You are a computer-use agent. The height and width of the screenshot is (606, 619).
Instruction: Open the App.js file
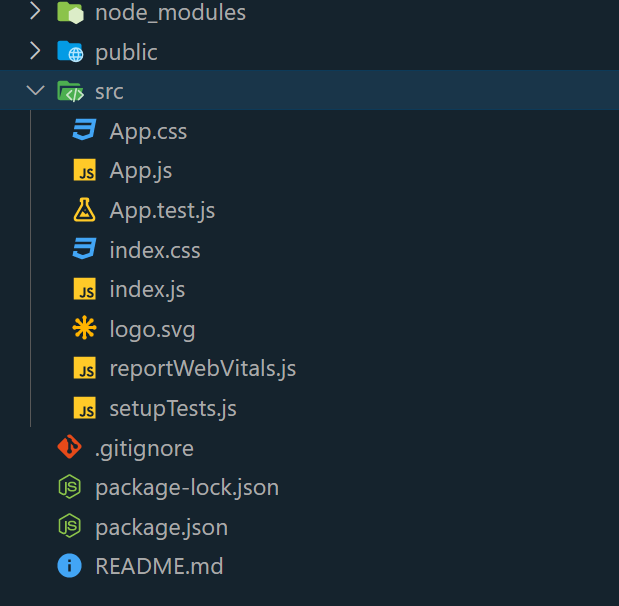click(x=141, y=171)
